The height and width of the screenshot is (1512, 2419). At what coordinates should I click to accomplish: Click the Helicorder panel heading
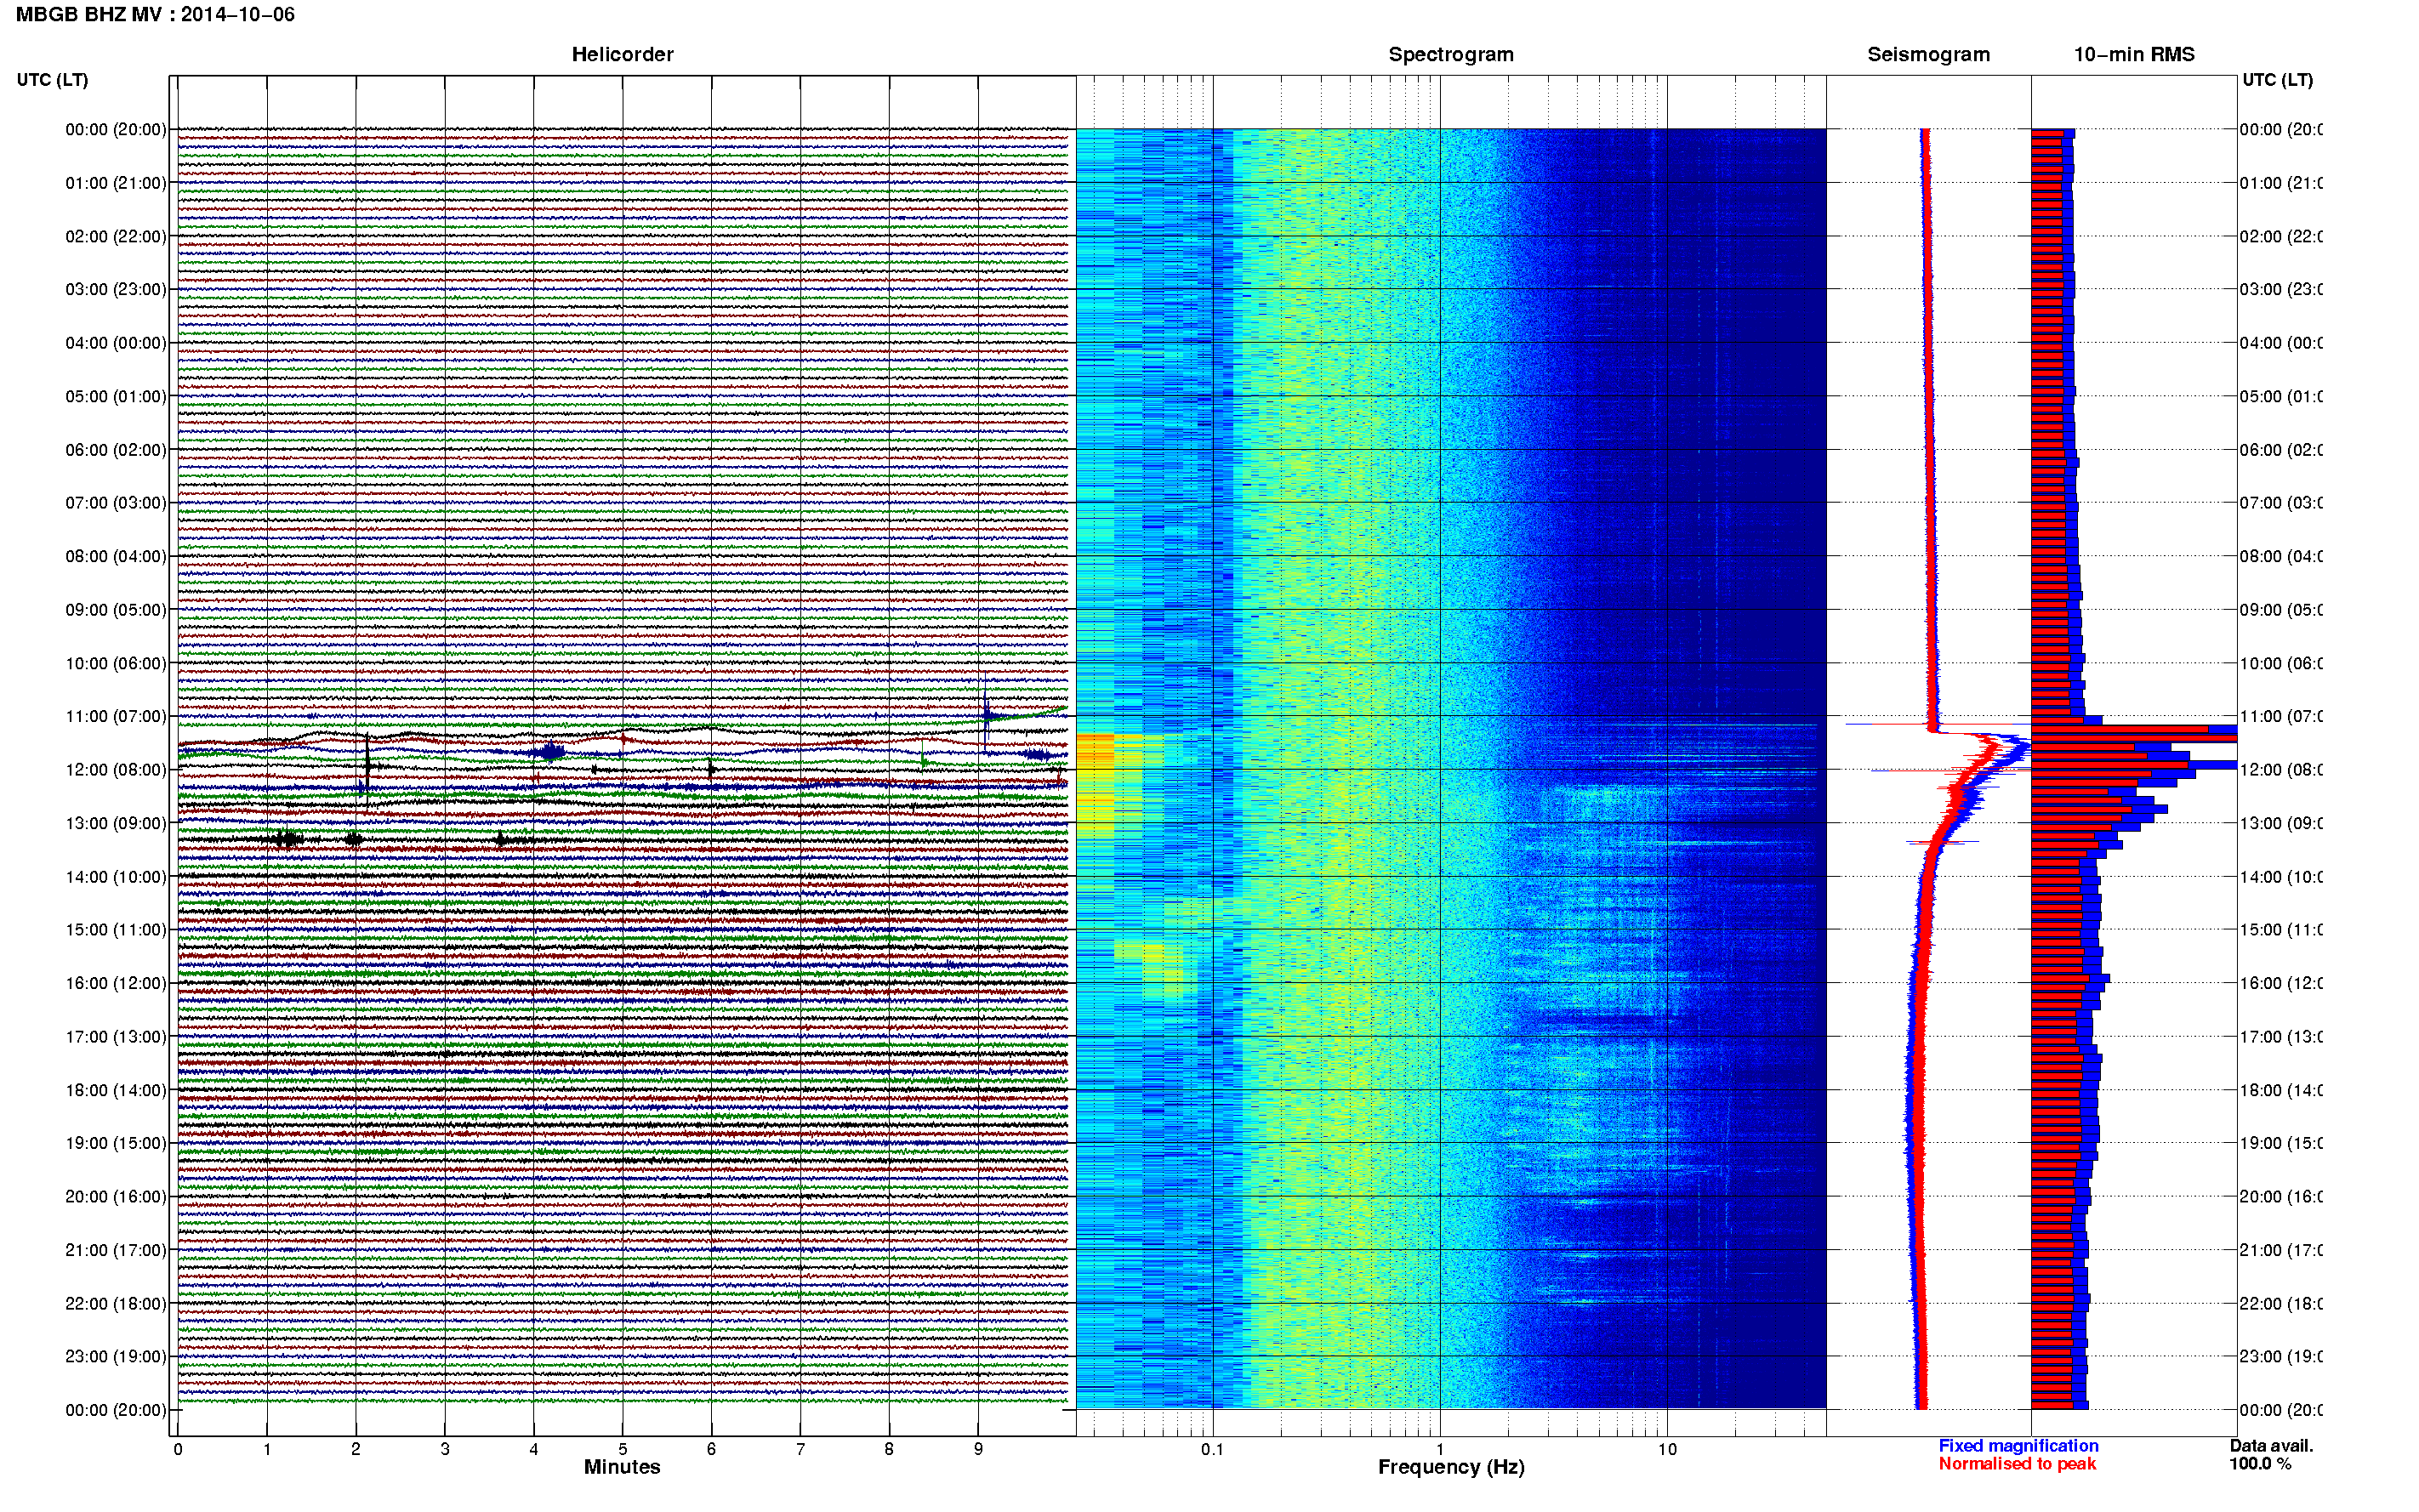pyautogui.click(x=622, y=55)
